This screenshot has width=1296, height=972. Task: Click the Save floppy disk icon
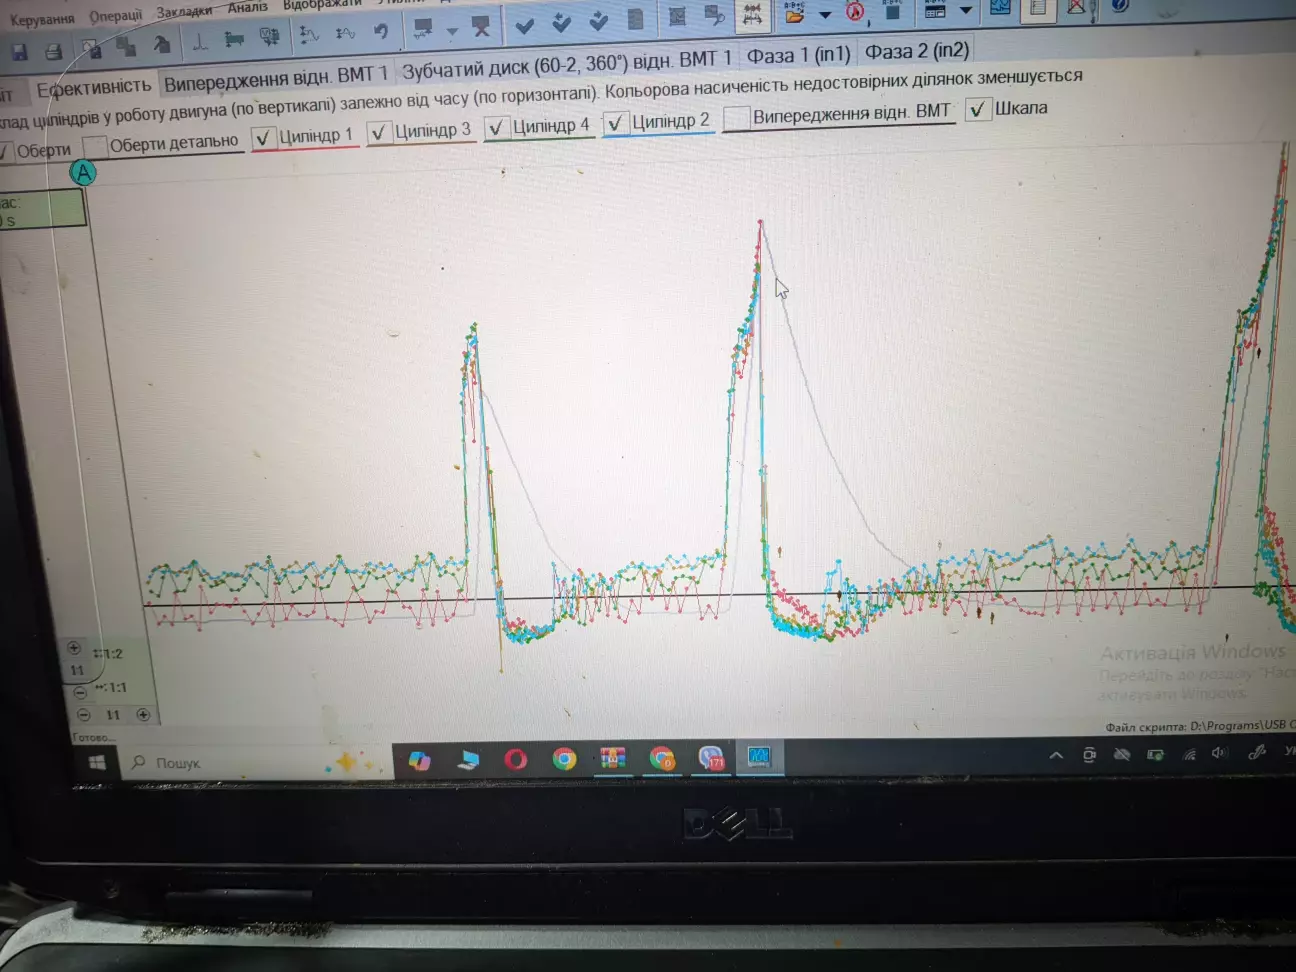[x=19, y=51]
